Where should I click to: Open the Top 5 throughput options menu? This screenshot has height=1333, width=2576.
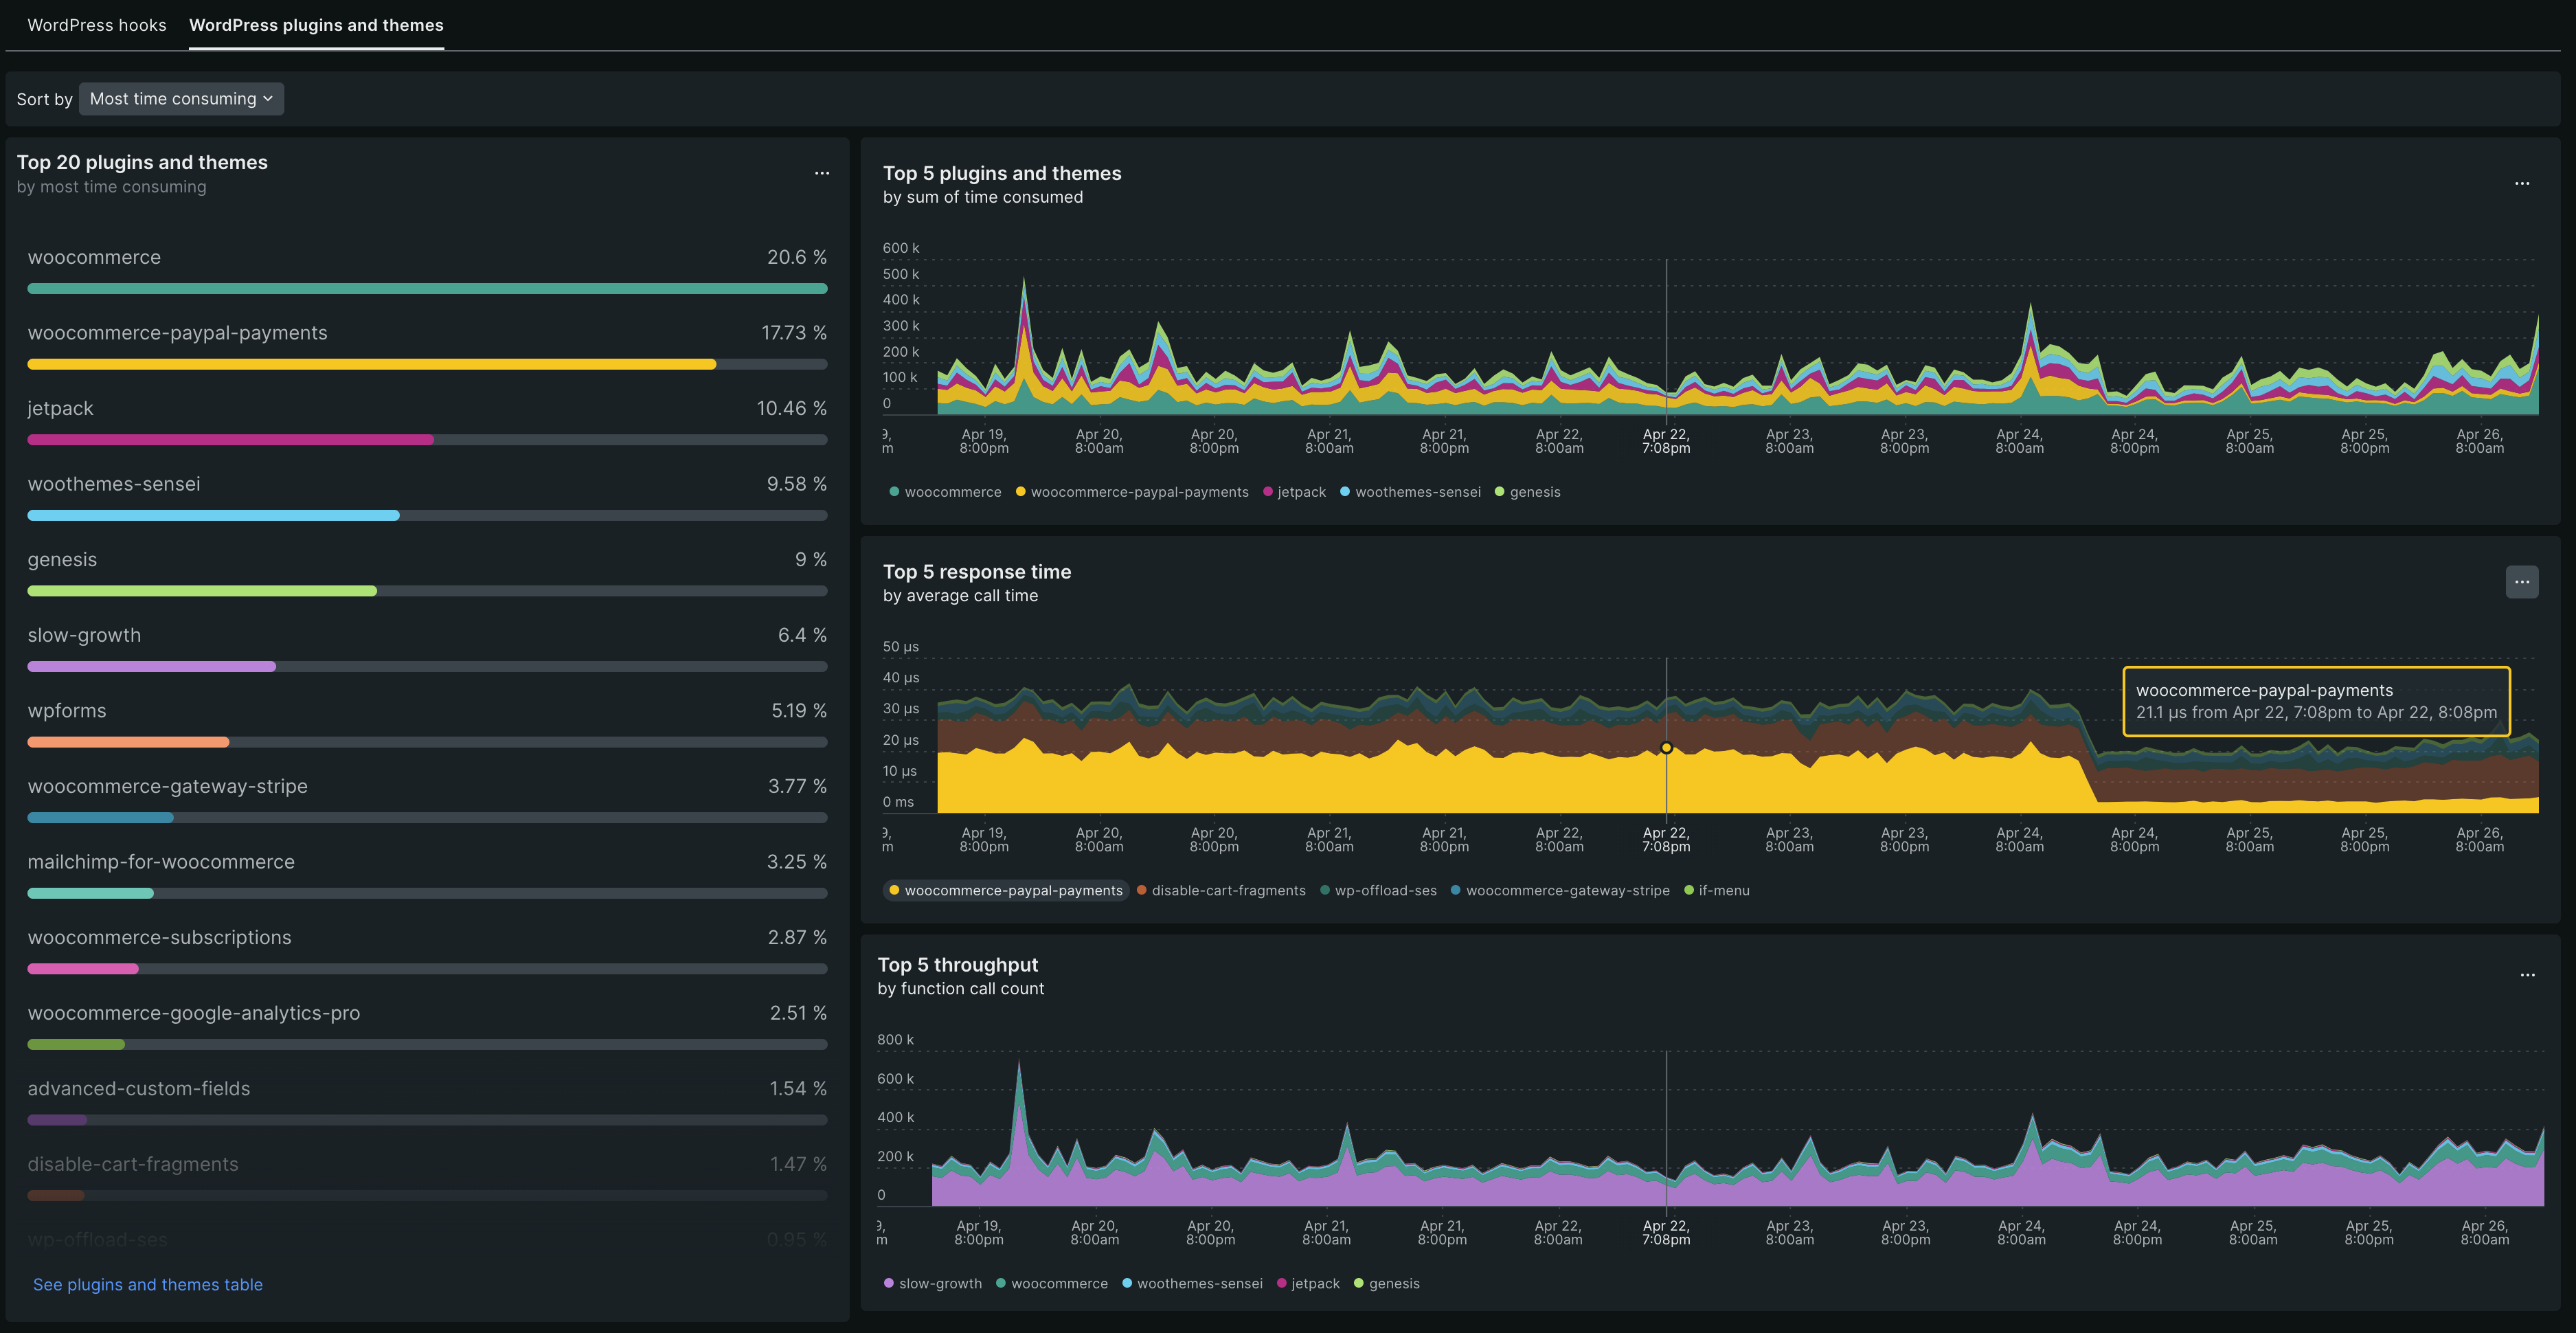pos(2528,974)
